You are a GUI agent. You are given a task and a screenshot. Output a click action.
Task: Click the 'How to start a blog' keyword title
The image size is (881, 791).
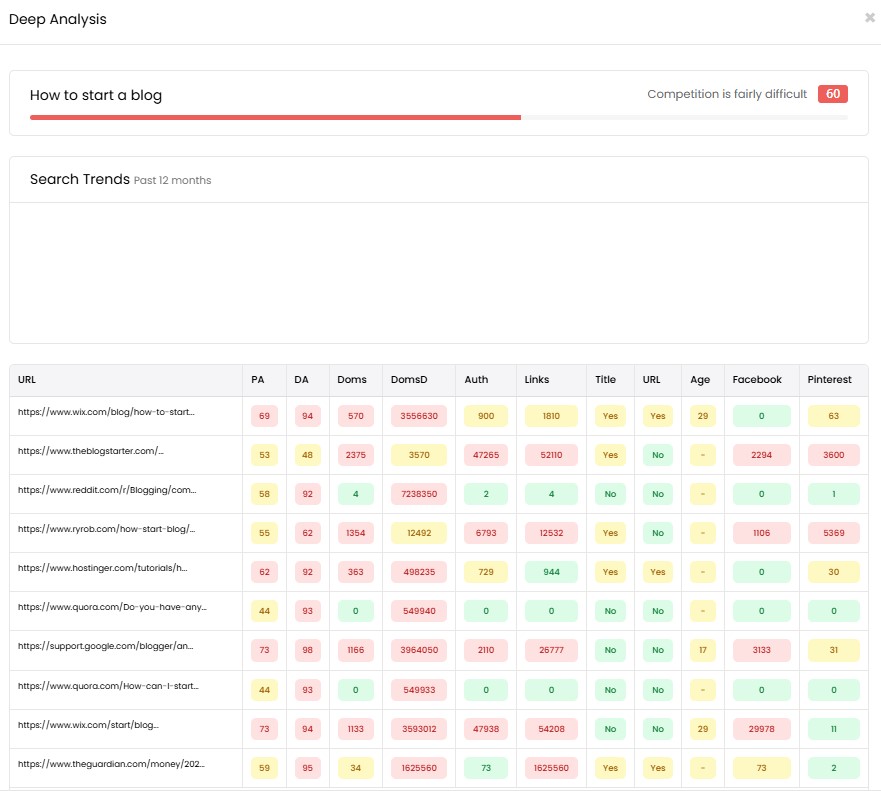coord(96,95)
